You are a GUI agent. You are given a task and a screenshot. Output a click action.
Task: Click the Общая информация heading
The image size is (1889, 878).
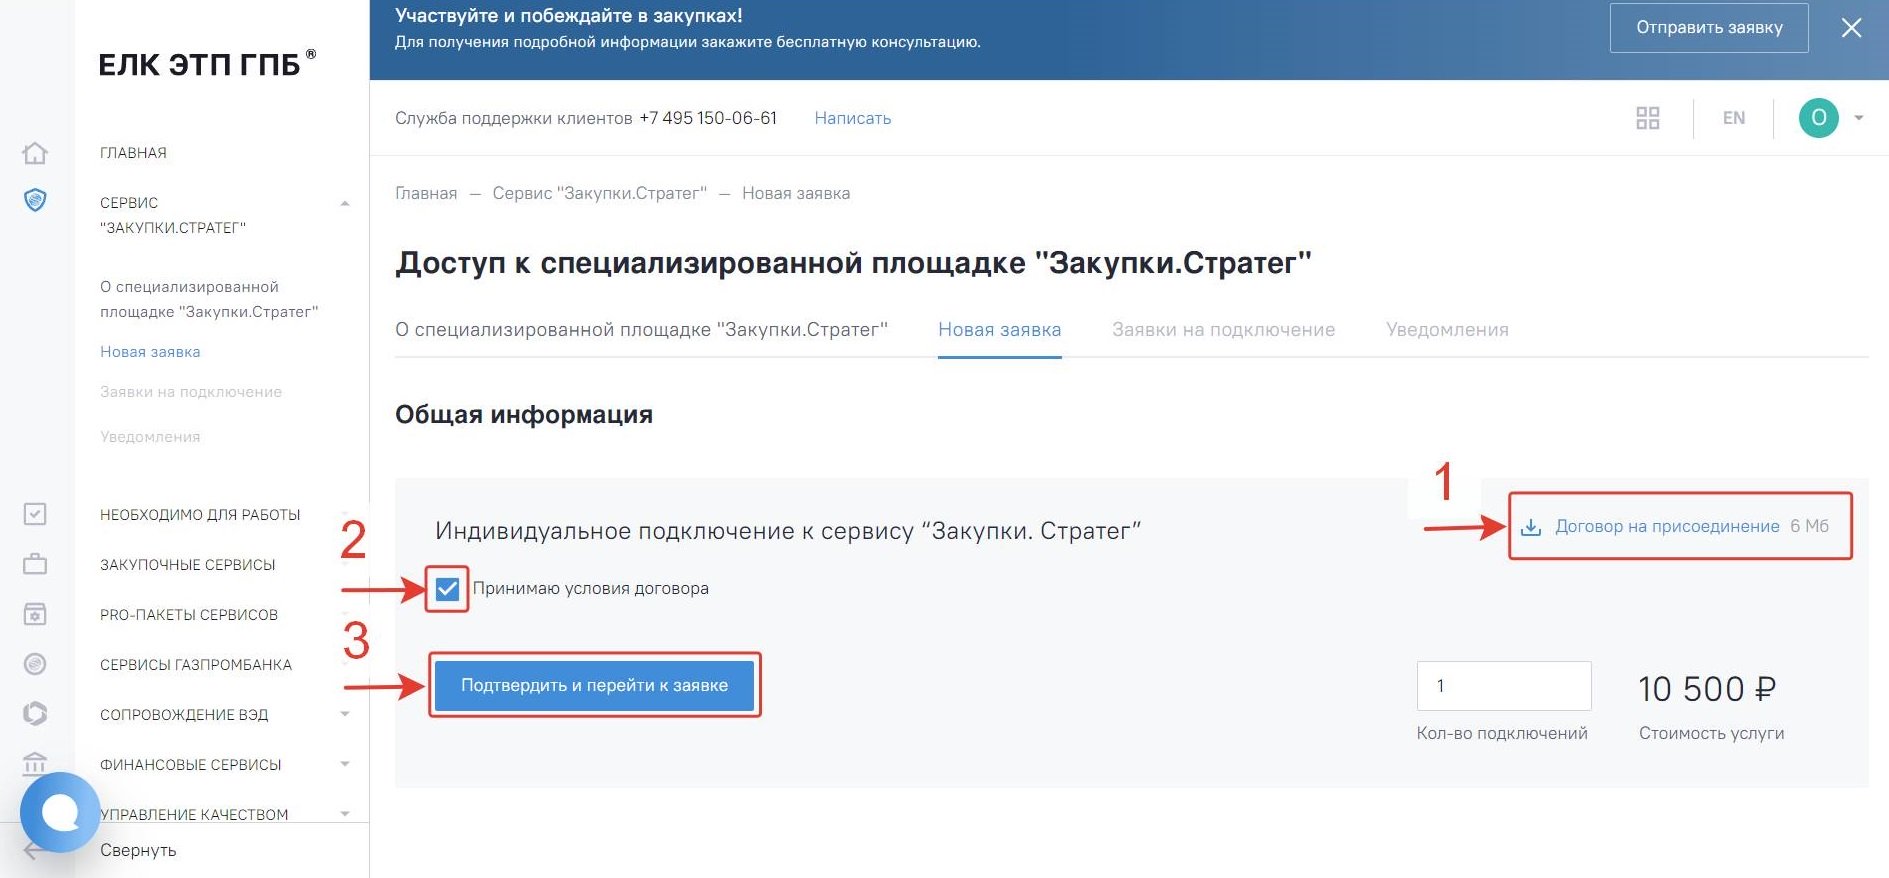[x=524, y=415]
